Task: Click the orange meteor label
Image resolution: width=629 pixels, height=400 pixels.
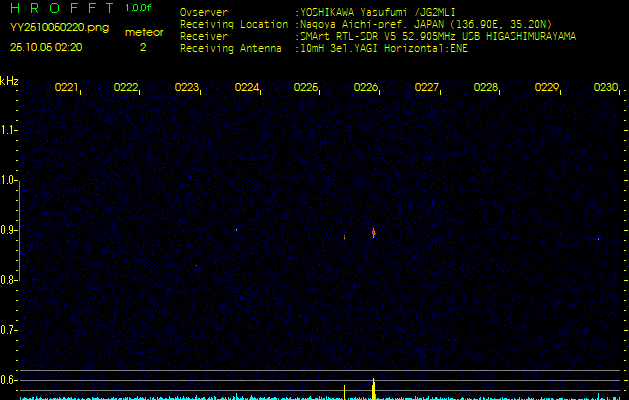Action: (x=144, y=32)
